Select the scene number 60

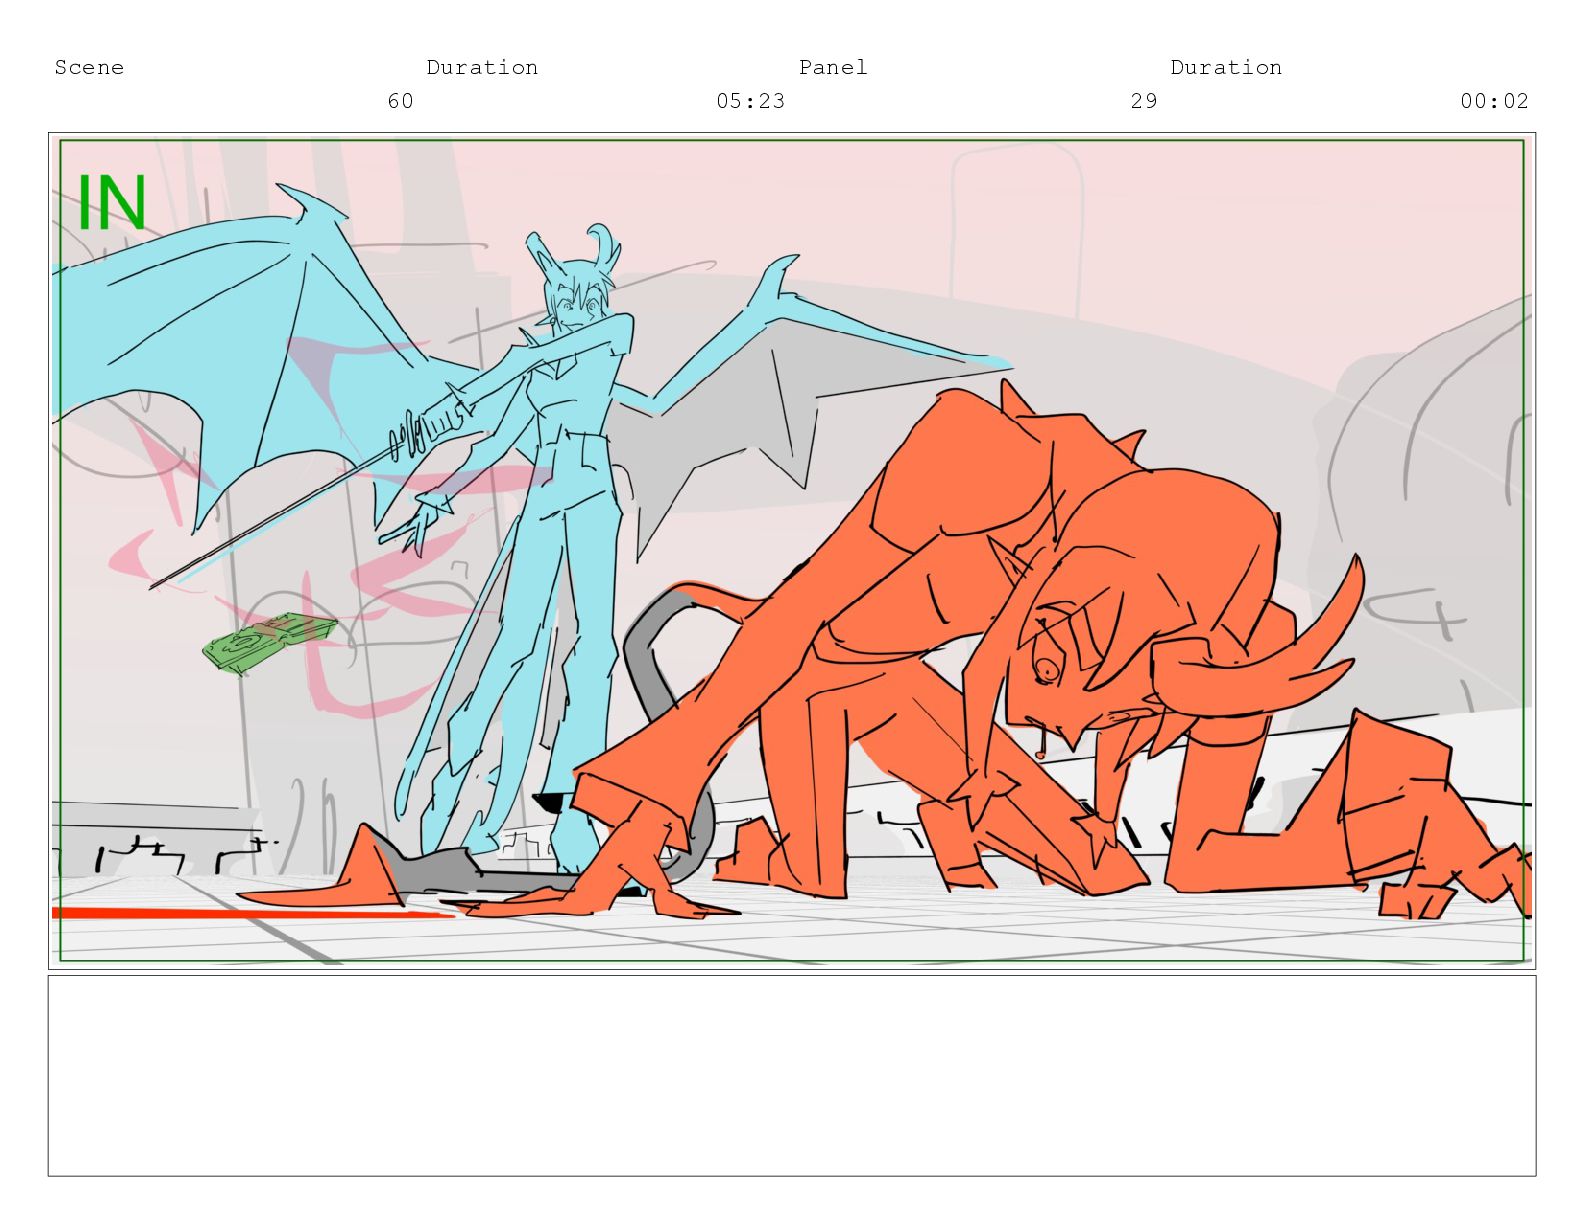pos(400,101)
